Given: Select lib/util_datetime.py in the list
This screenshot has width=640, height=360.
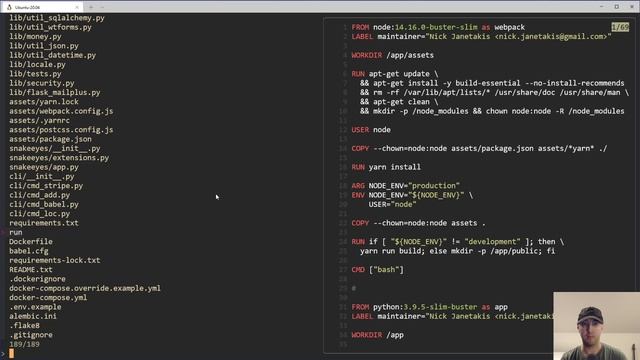Looking at the screenshot, I should (53, 55).
